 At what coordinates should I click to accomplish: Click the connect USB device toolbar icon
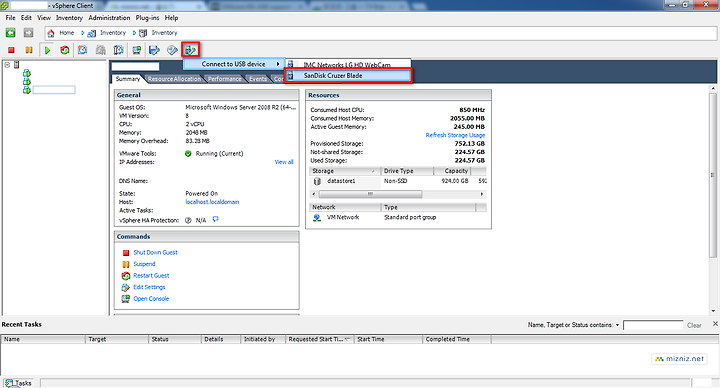coord(190,50)
